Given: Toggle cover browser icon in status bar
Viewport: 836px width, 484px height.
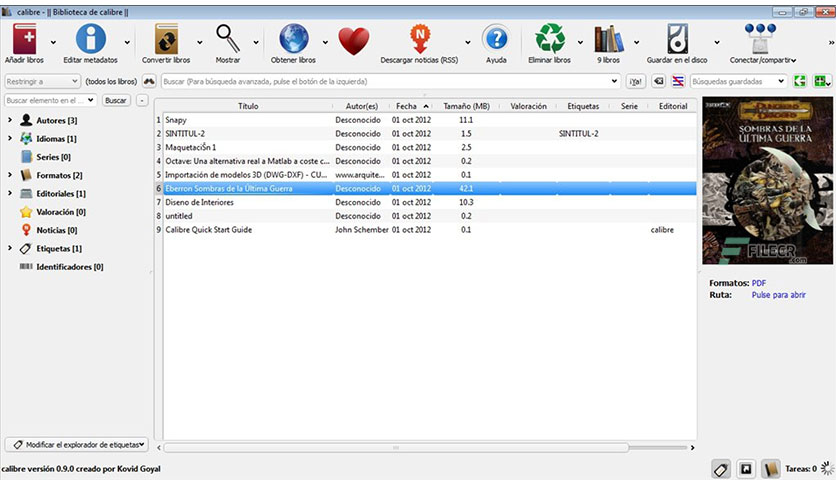Looking at the screenshot, I should coord(746,469).
